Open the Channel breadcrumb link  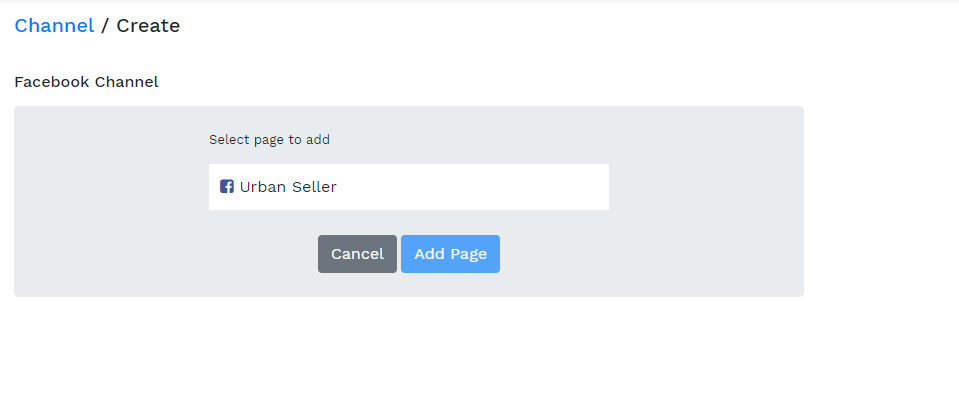54,26
